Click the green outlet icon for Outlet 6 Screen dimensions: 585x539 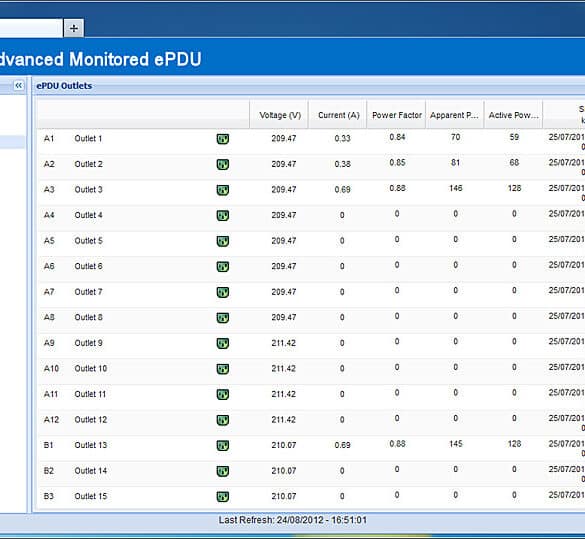click(x=223, y=267)
